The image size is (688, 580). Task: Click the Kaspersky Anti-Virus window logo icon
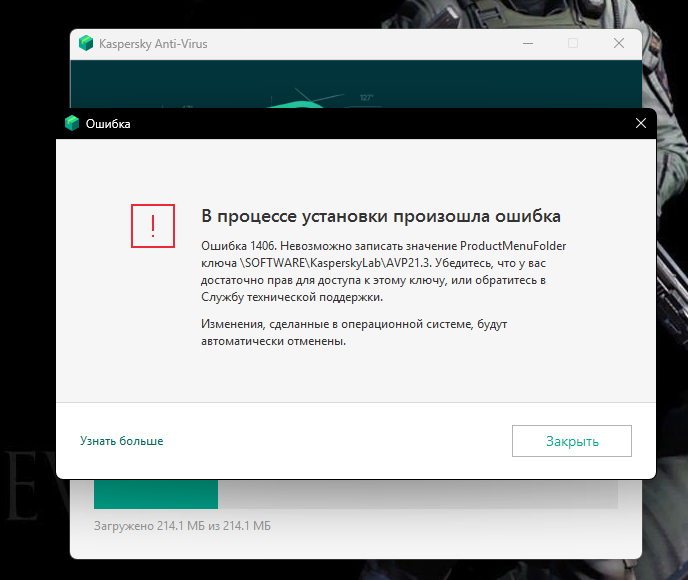coord(86,43)
